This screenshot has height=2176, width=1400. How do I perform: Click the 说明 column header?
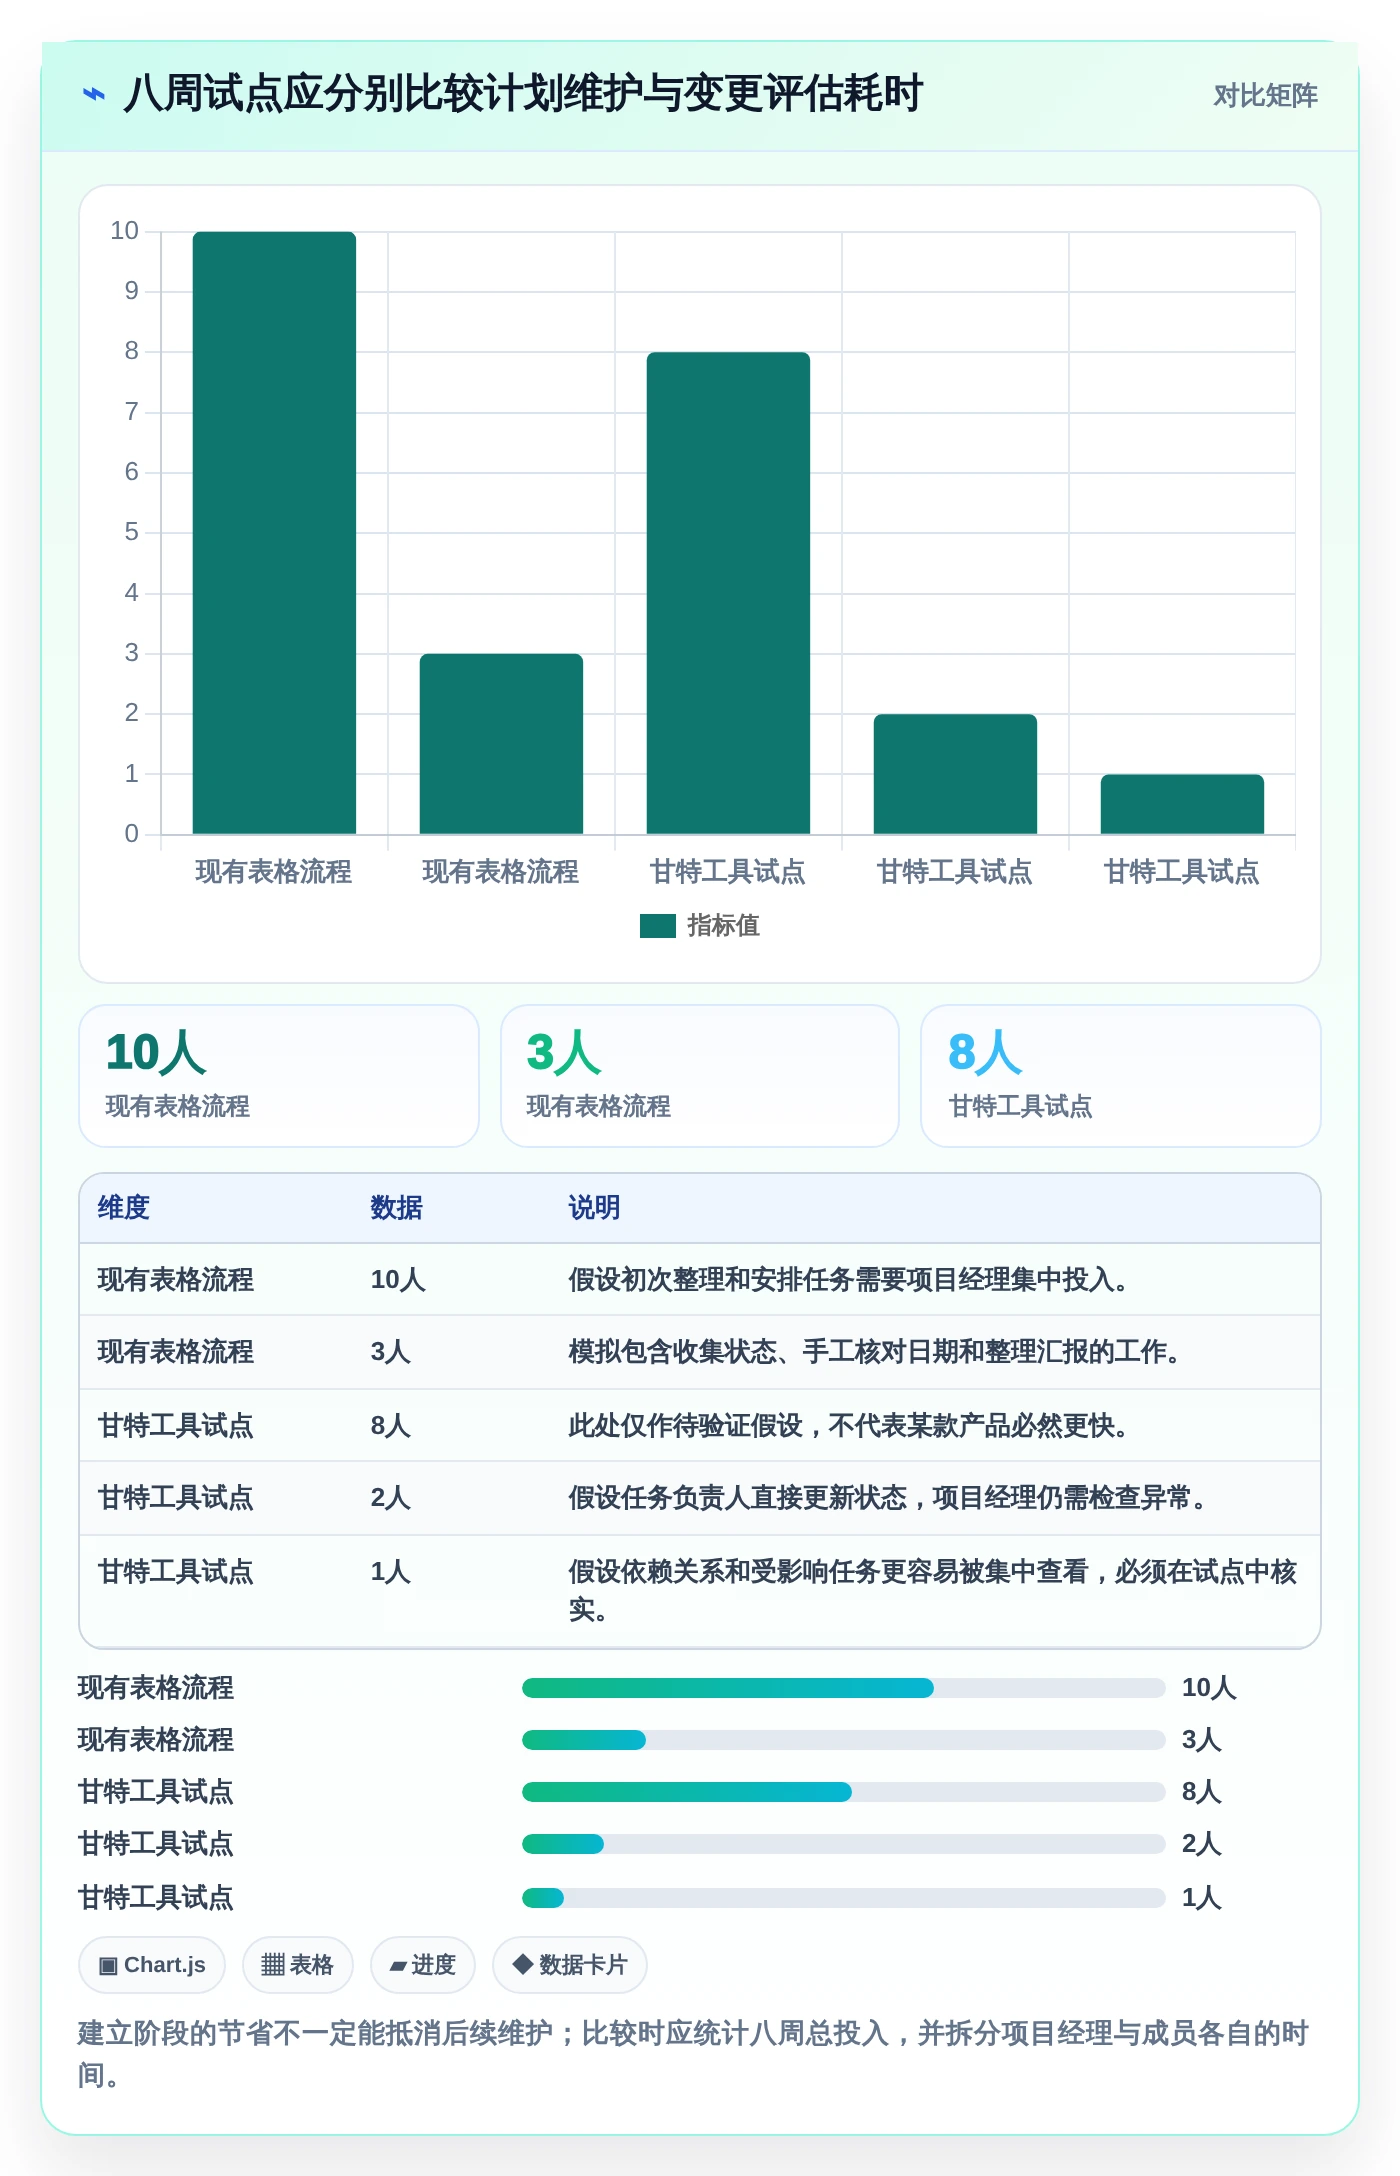coord(594,1208)
